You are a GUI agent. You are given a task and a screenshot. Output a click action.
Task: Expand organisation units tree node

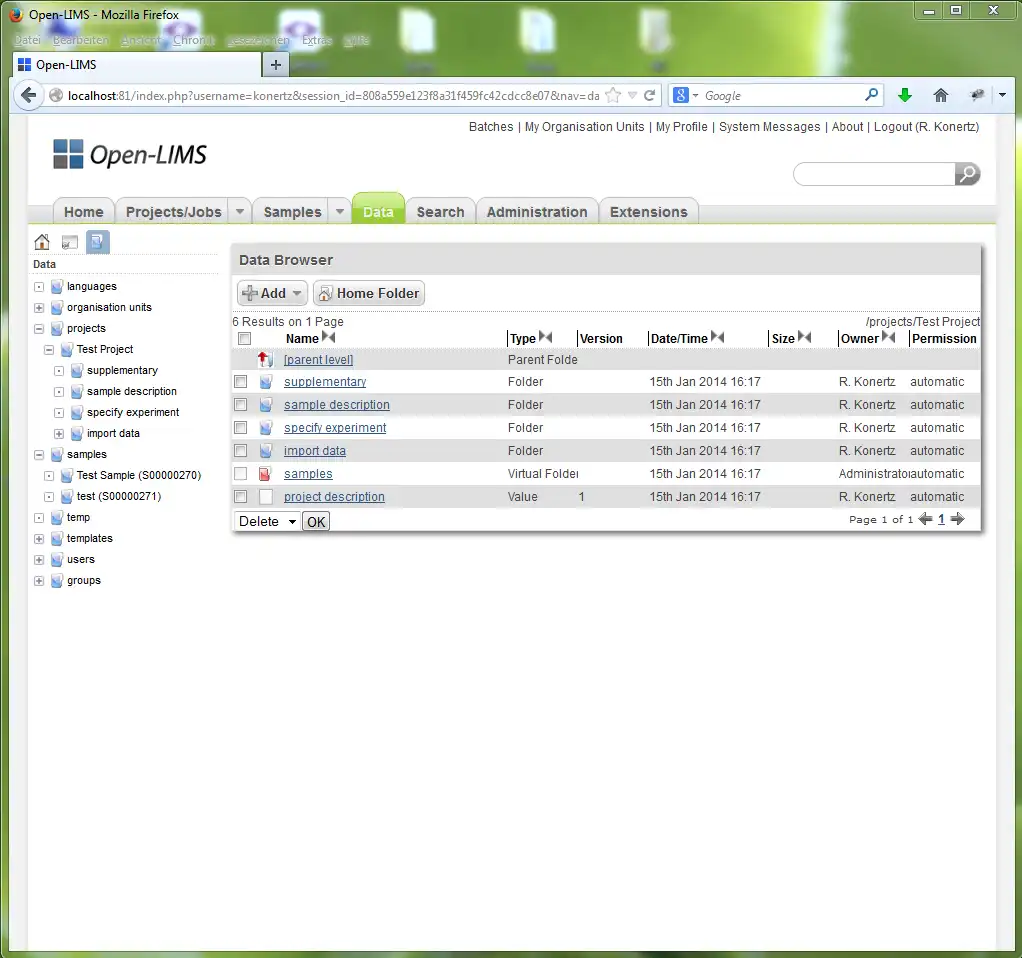point(39,308)
